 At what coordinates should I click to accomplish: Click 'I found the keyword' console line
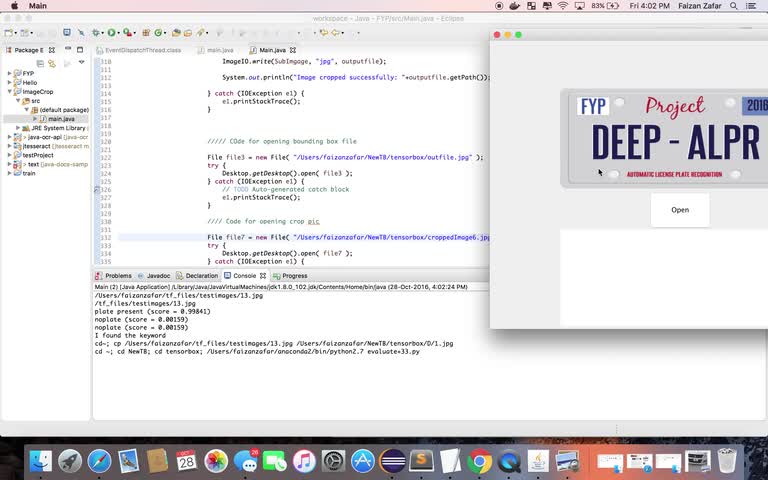(x=130, y=336)
